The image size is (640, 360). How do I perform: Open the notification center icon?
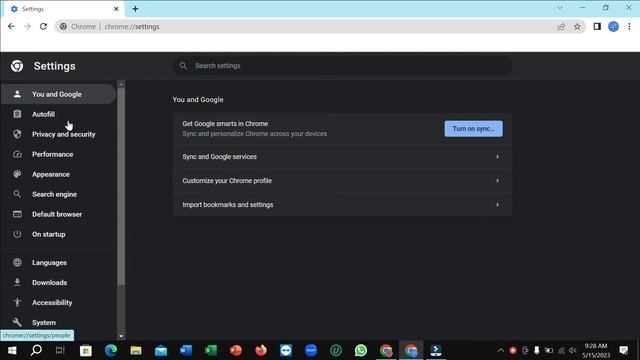(624, 351)
